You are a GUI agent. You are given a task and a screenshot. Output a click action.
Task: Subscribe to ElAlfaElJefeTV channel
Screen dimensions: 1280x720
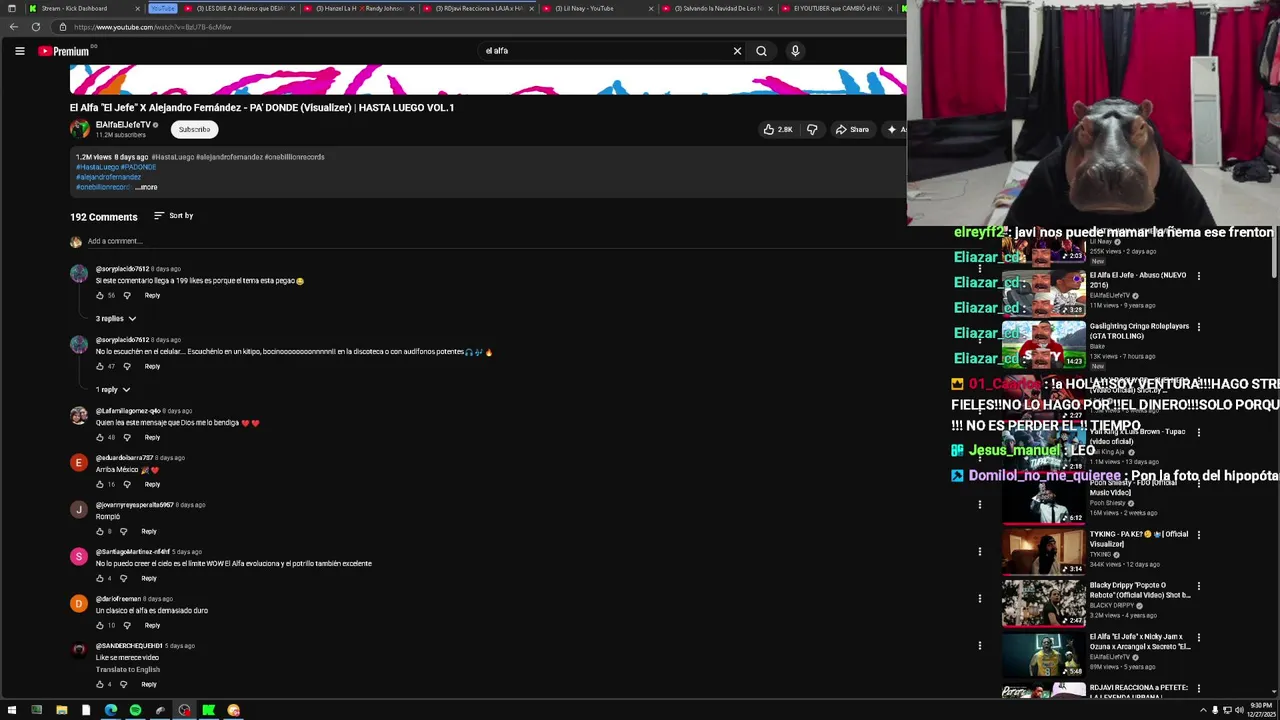(194, 129)
